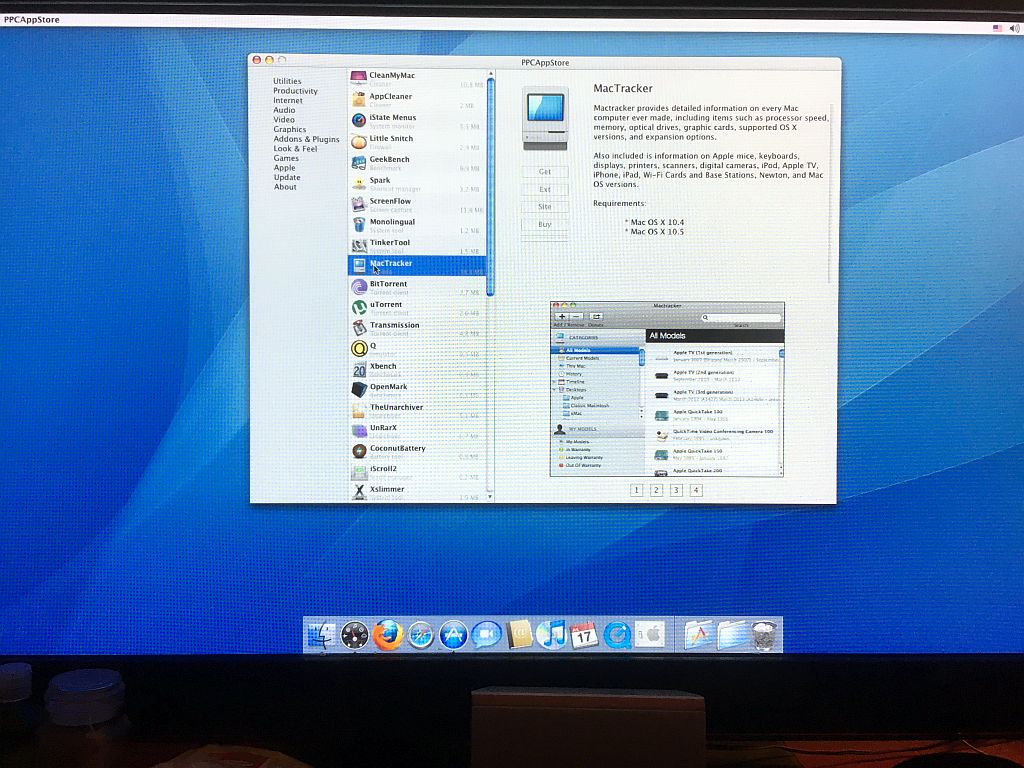The width and height of the screenshot is (1024, 768).
Task: Launch Safari from the Dock
Action: [x=421, y=635]
